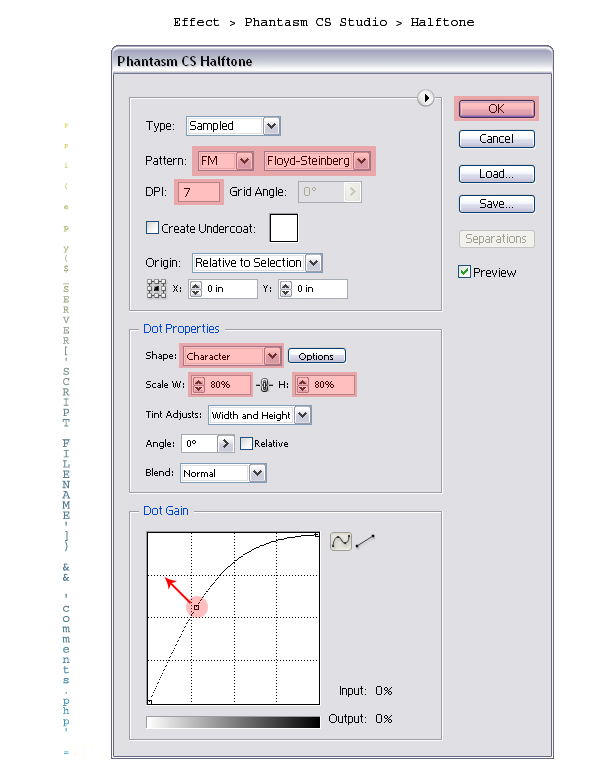Click the Separations button
This screenshot has width=600, height=782.
tap(497, 239)
